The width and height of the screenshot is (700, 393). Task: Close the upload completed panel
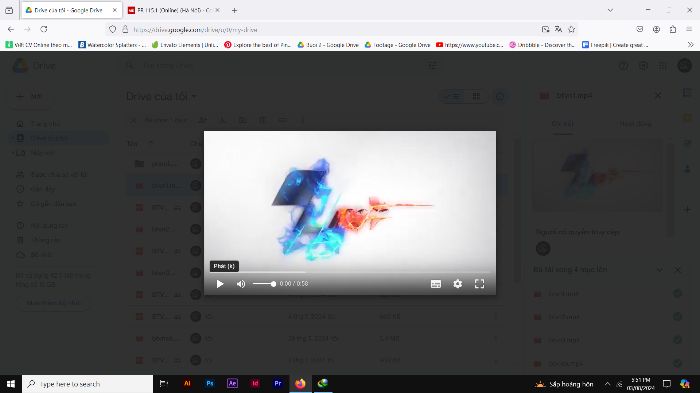(x=678, y=270)
